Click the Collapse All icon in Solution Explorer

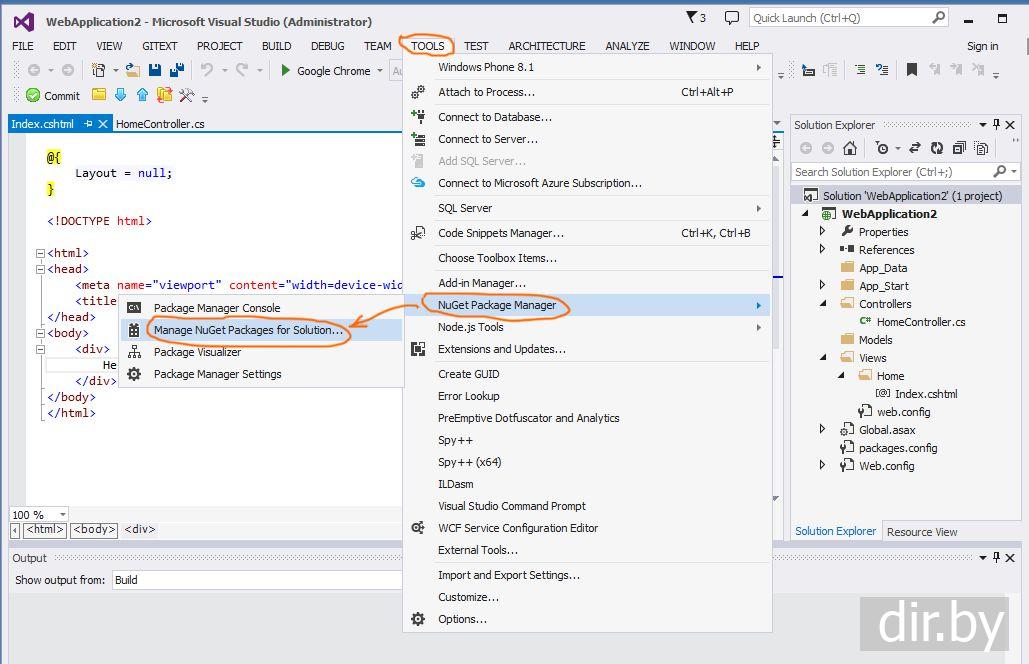point(960,148)
